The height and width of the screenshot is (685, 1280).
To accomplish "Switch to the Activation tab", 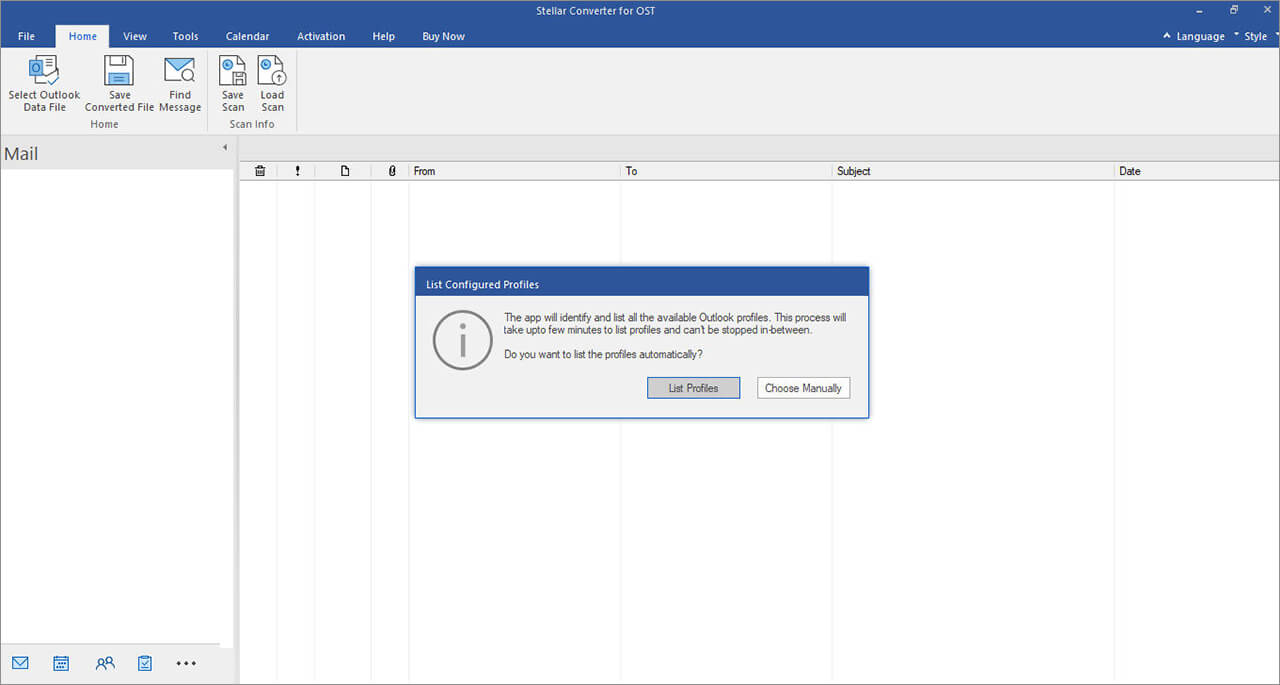I will 321,36.
